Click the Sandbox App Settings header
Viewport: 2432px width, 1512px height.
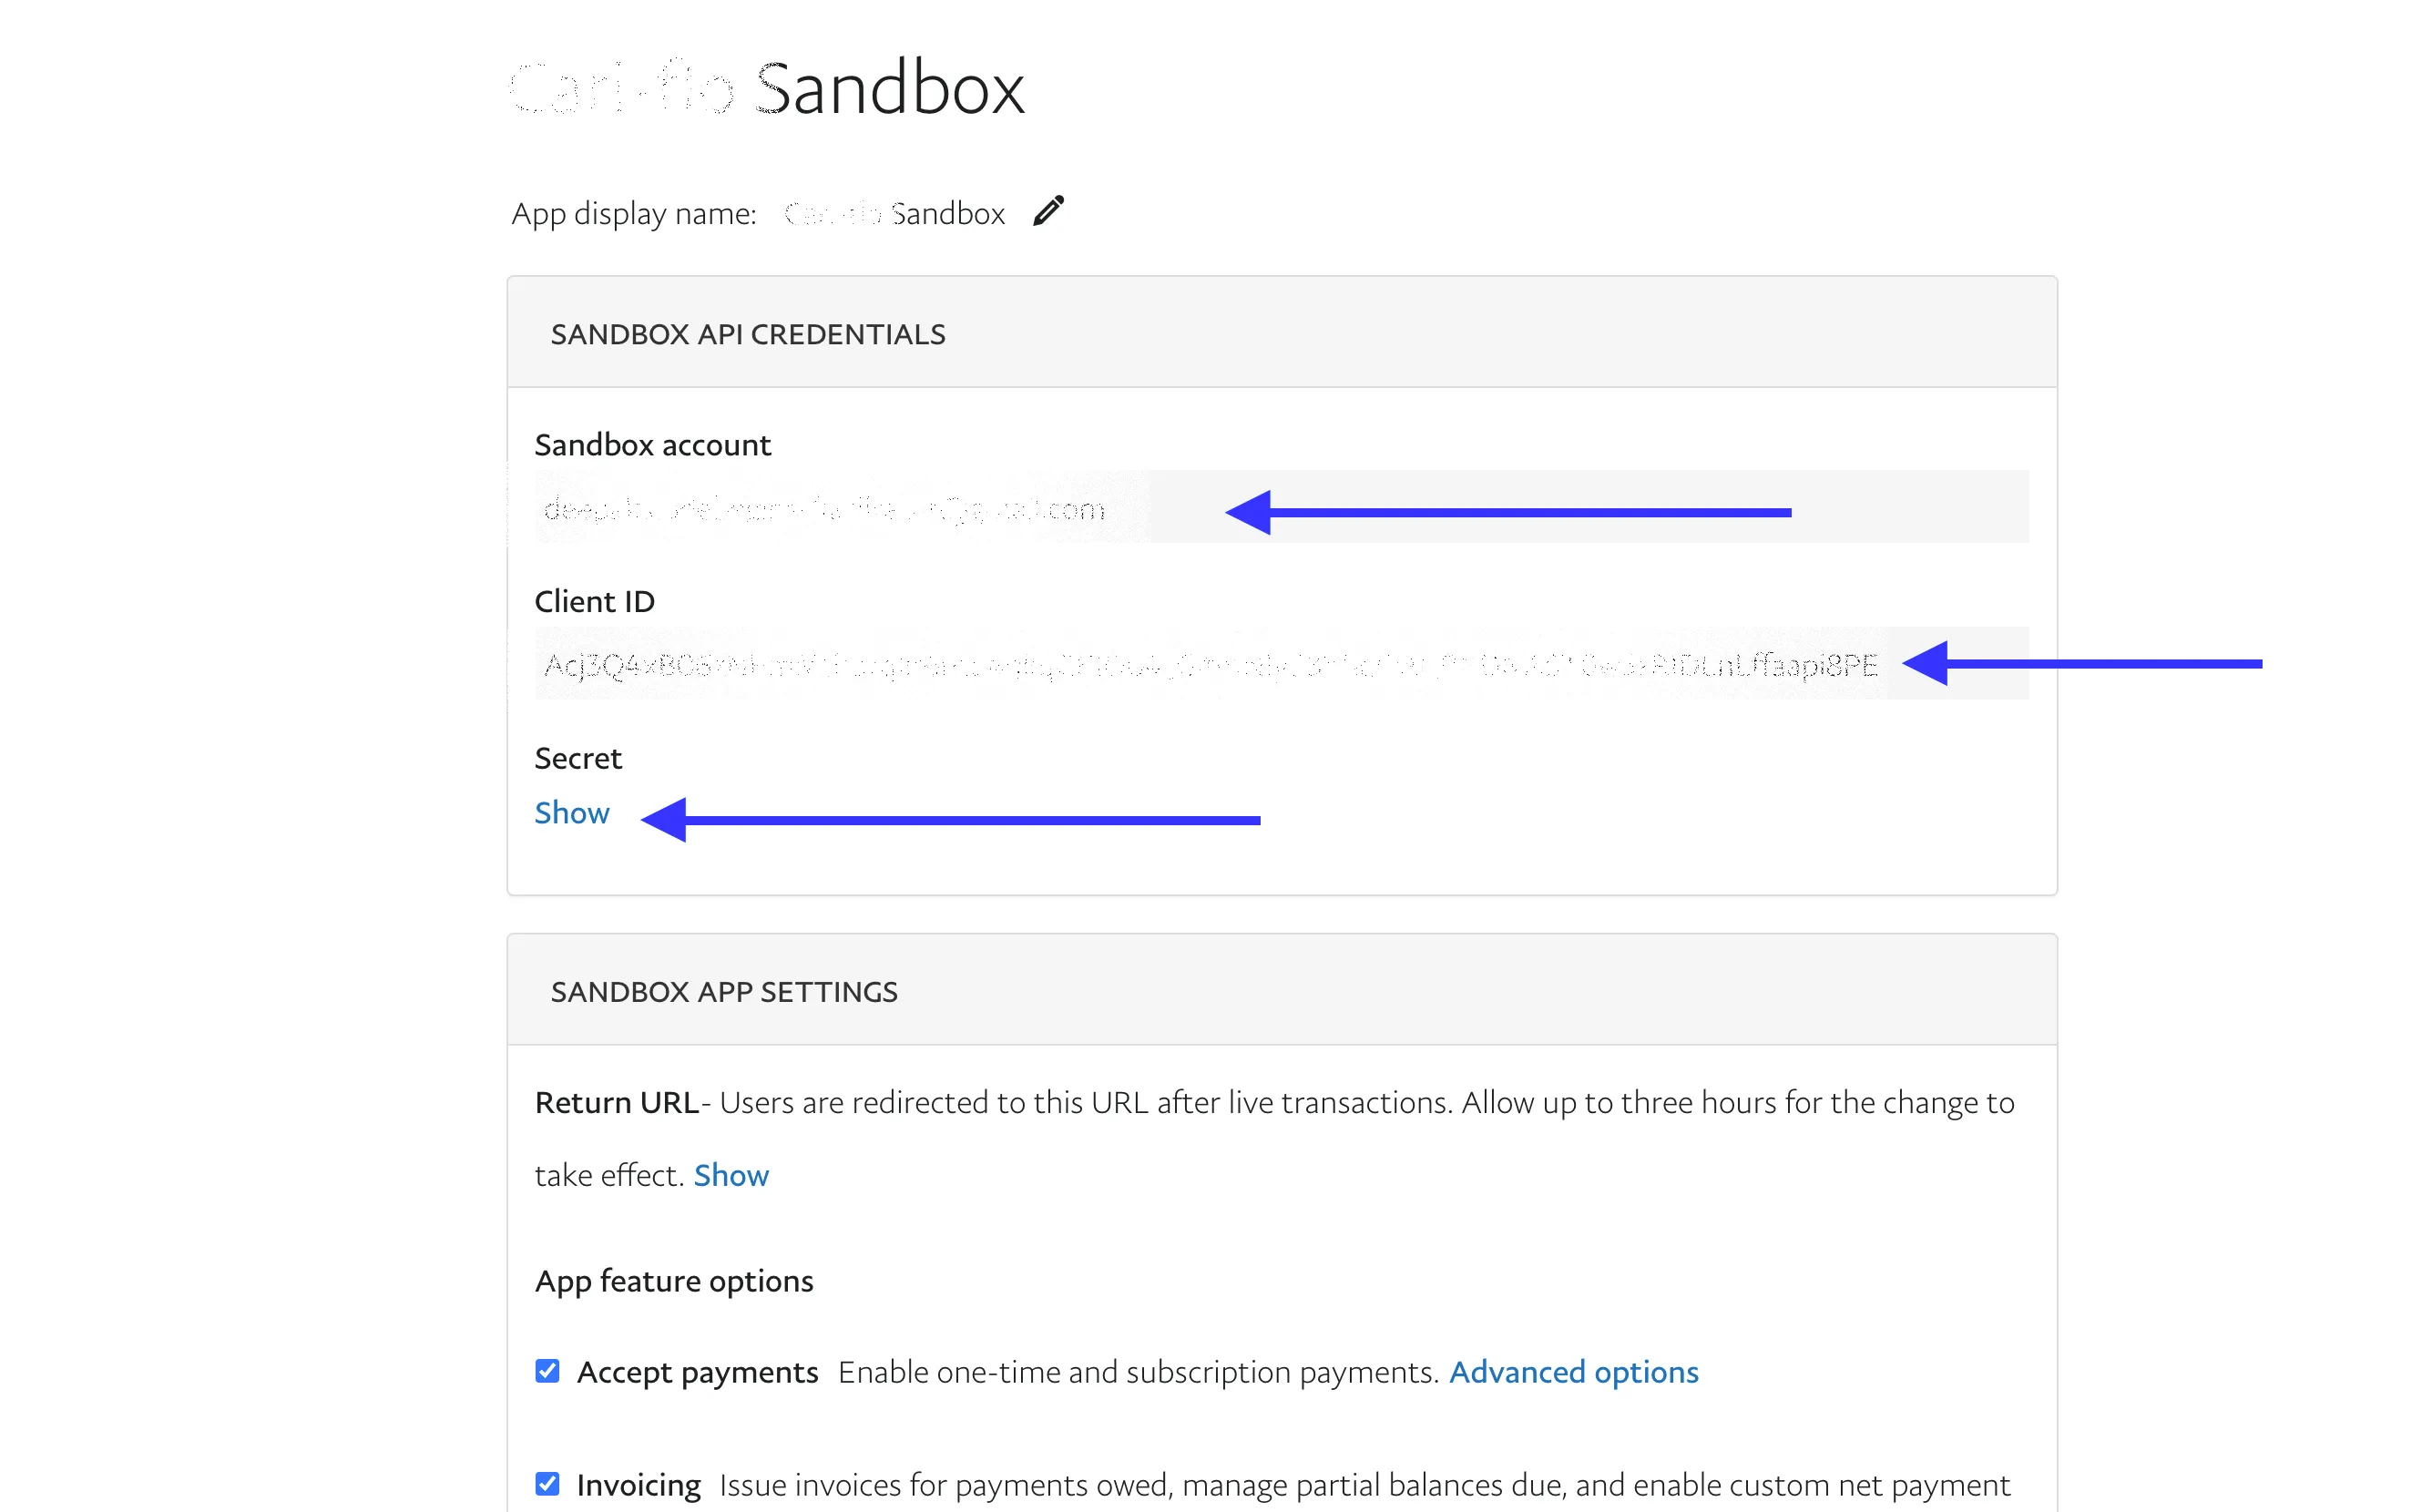(723, 992)
